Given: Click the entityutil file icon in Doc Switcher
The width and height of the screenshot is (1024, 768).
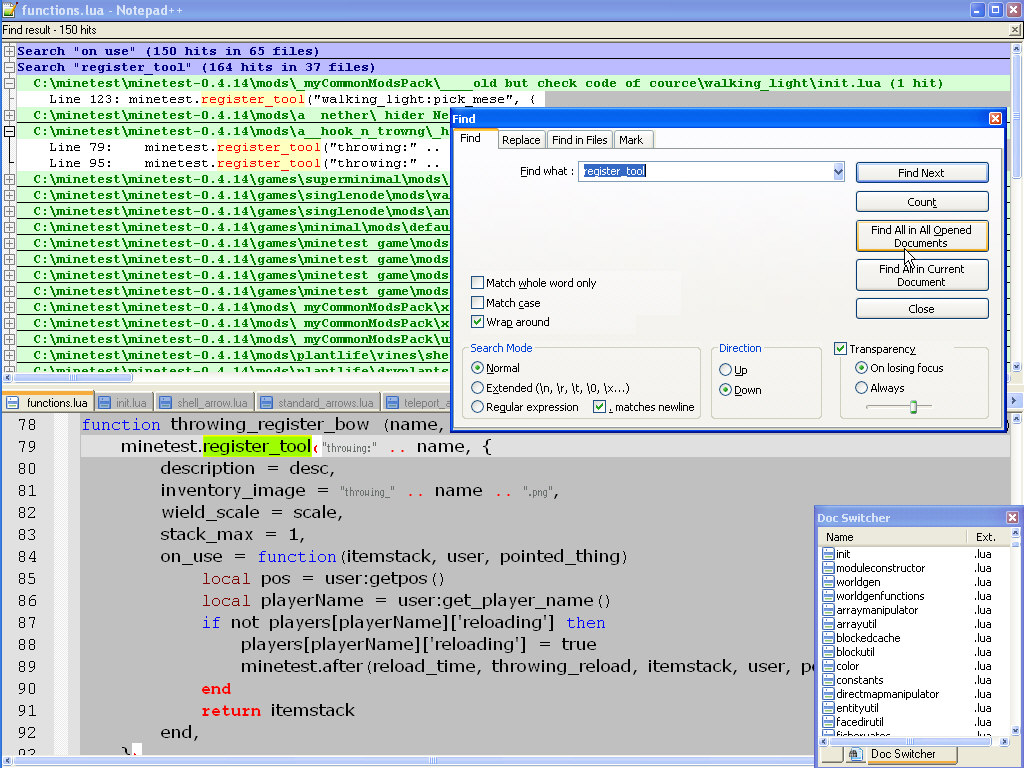Looking at the screenshot, I should [828, 708].
